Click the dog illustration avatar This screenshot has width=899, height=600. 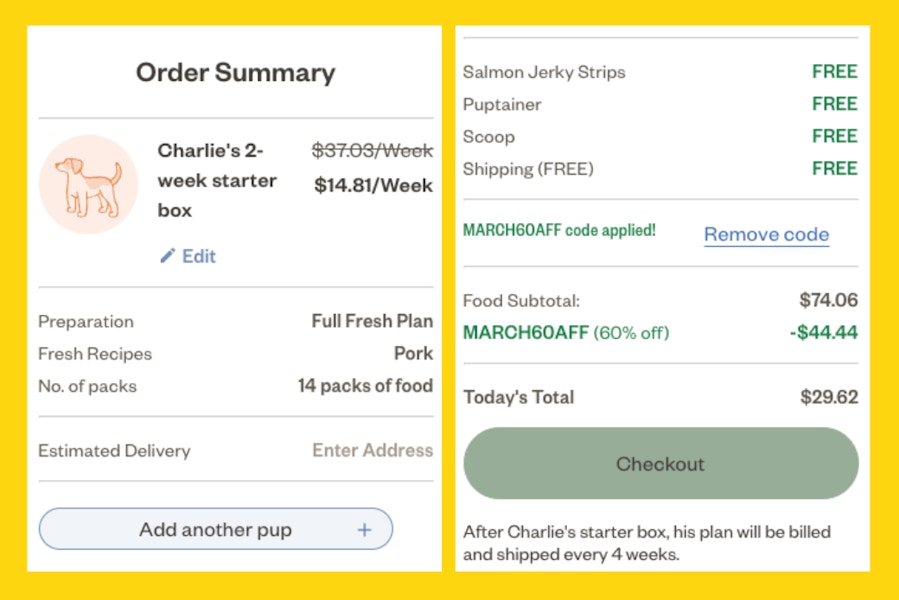[88, 185]
